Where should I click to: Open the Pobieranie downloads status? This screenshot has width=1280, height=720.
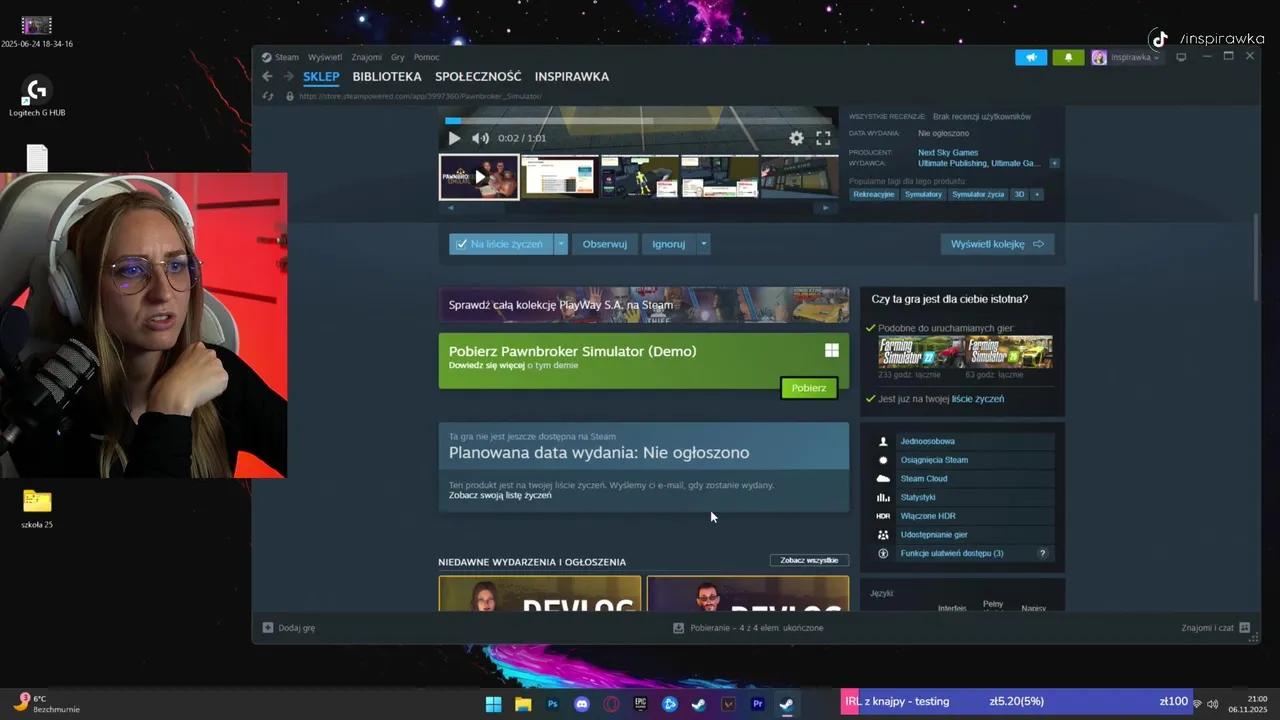coord(748,628)
